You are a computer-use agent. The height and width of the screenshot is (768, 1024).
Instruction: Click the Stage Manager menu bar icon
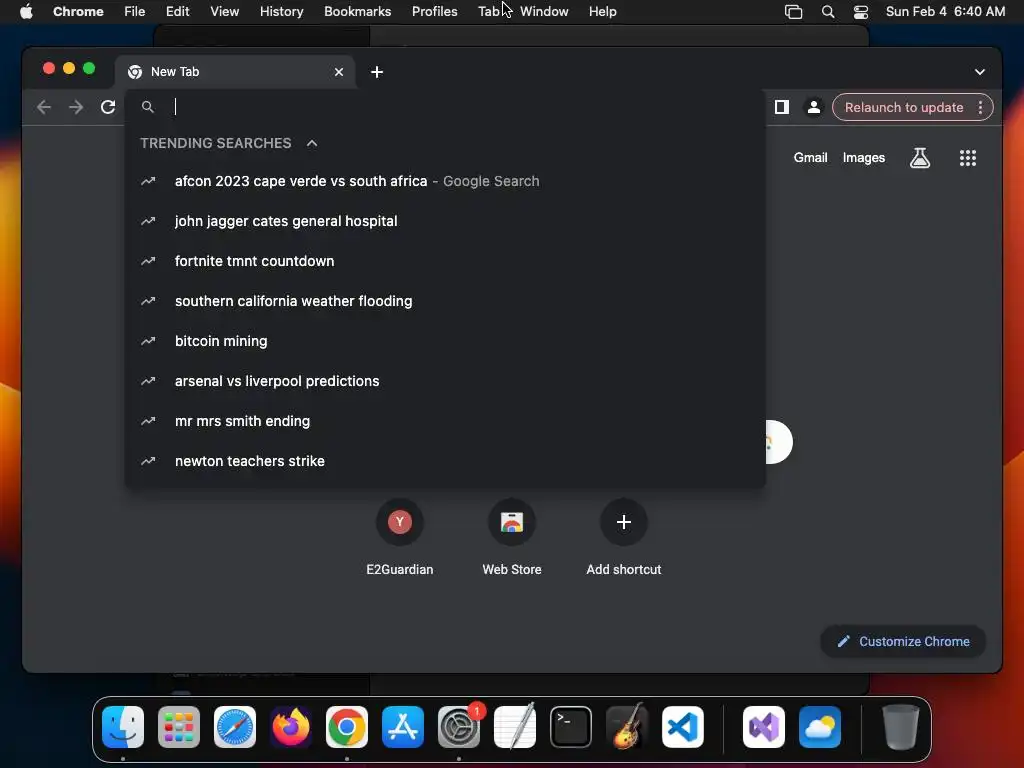pyautogui.click(x=793, y=12)
